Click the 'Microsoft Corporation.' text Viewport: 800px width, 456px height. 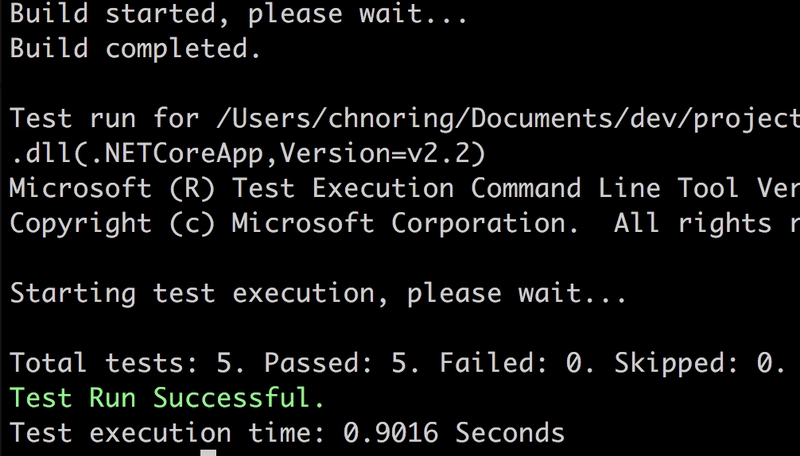406,223
